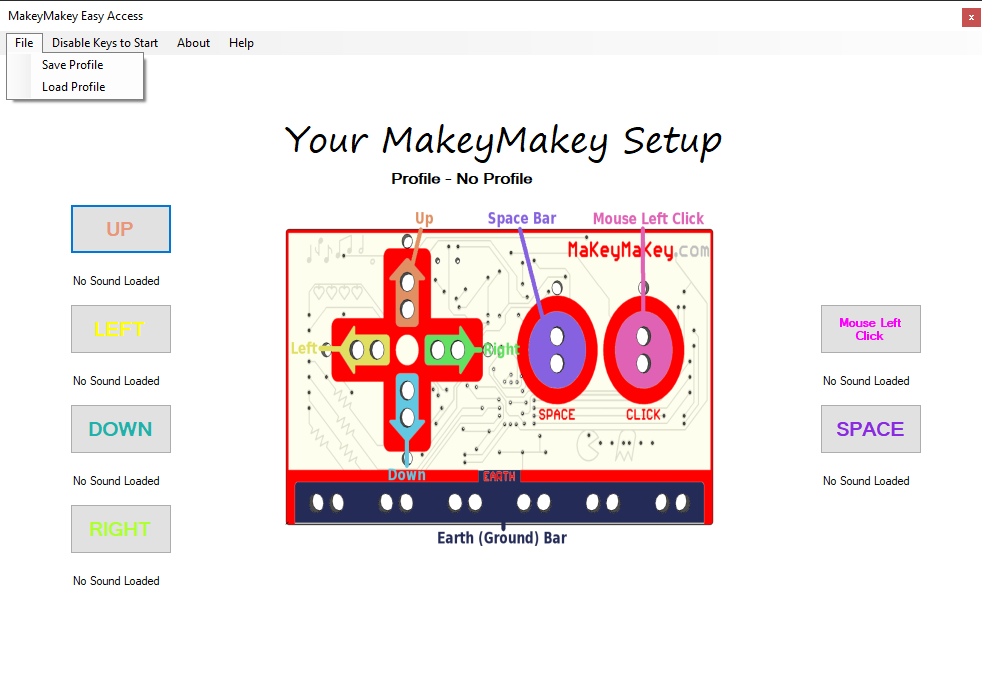
Task: Open the File menu
Action: click(24, 43)
